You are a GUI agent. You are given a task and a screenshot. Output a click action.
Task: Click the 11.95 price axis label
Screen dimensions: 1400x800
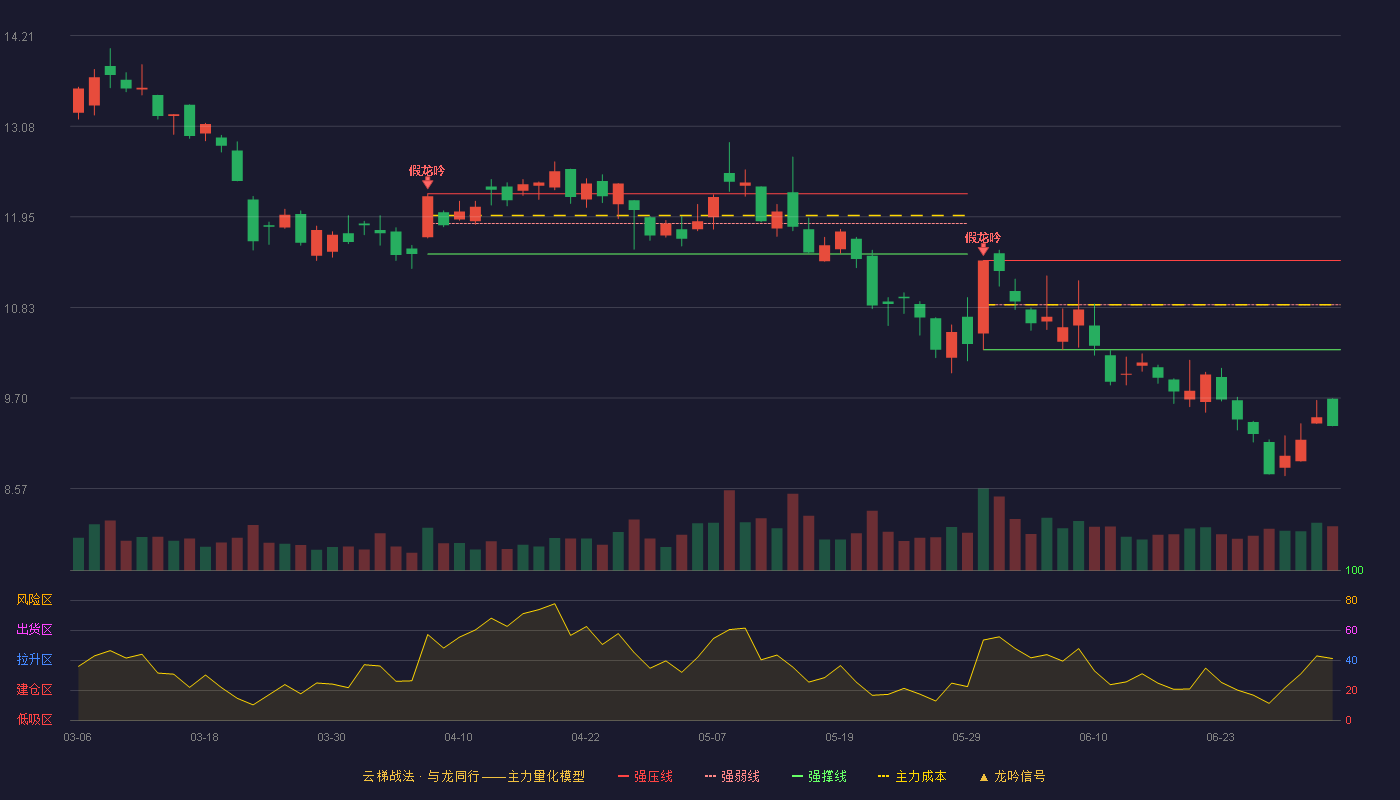click(x=19, y=218)
